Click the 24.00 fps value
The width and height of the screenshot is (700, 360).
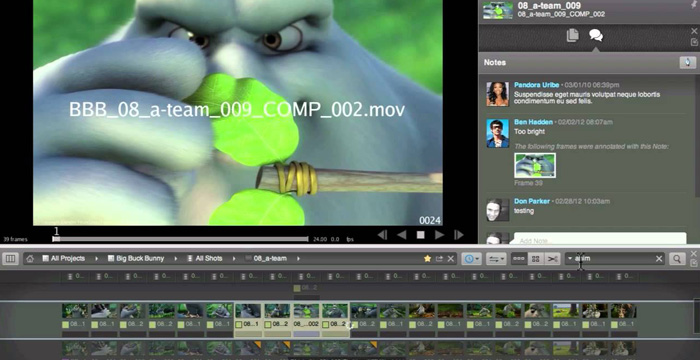(x=320, y=239)
